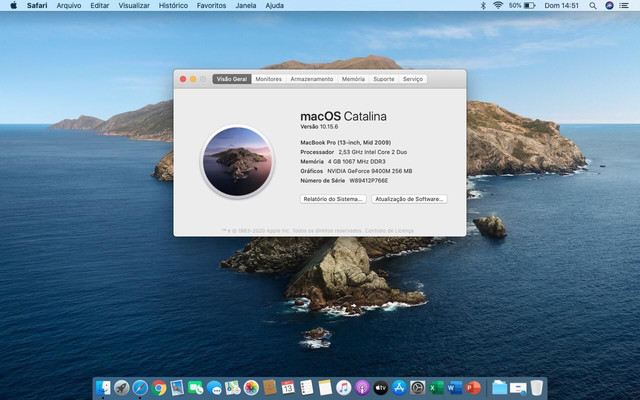Open Messages from the Dock
The width and height of the screenshot is (640, 400).
pos(214,387)
